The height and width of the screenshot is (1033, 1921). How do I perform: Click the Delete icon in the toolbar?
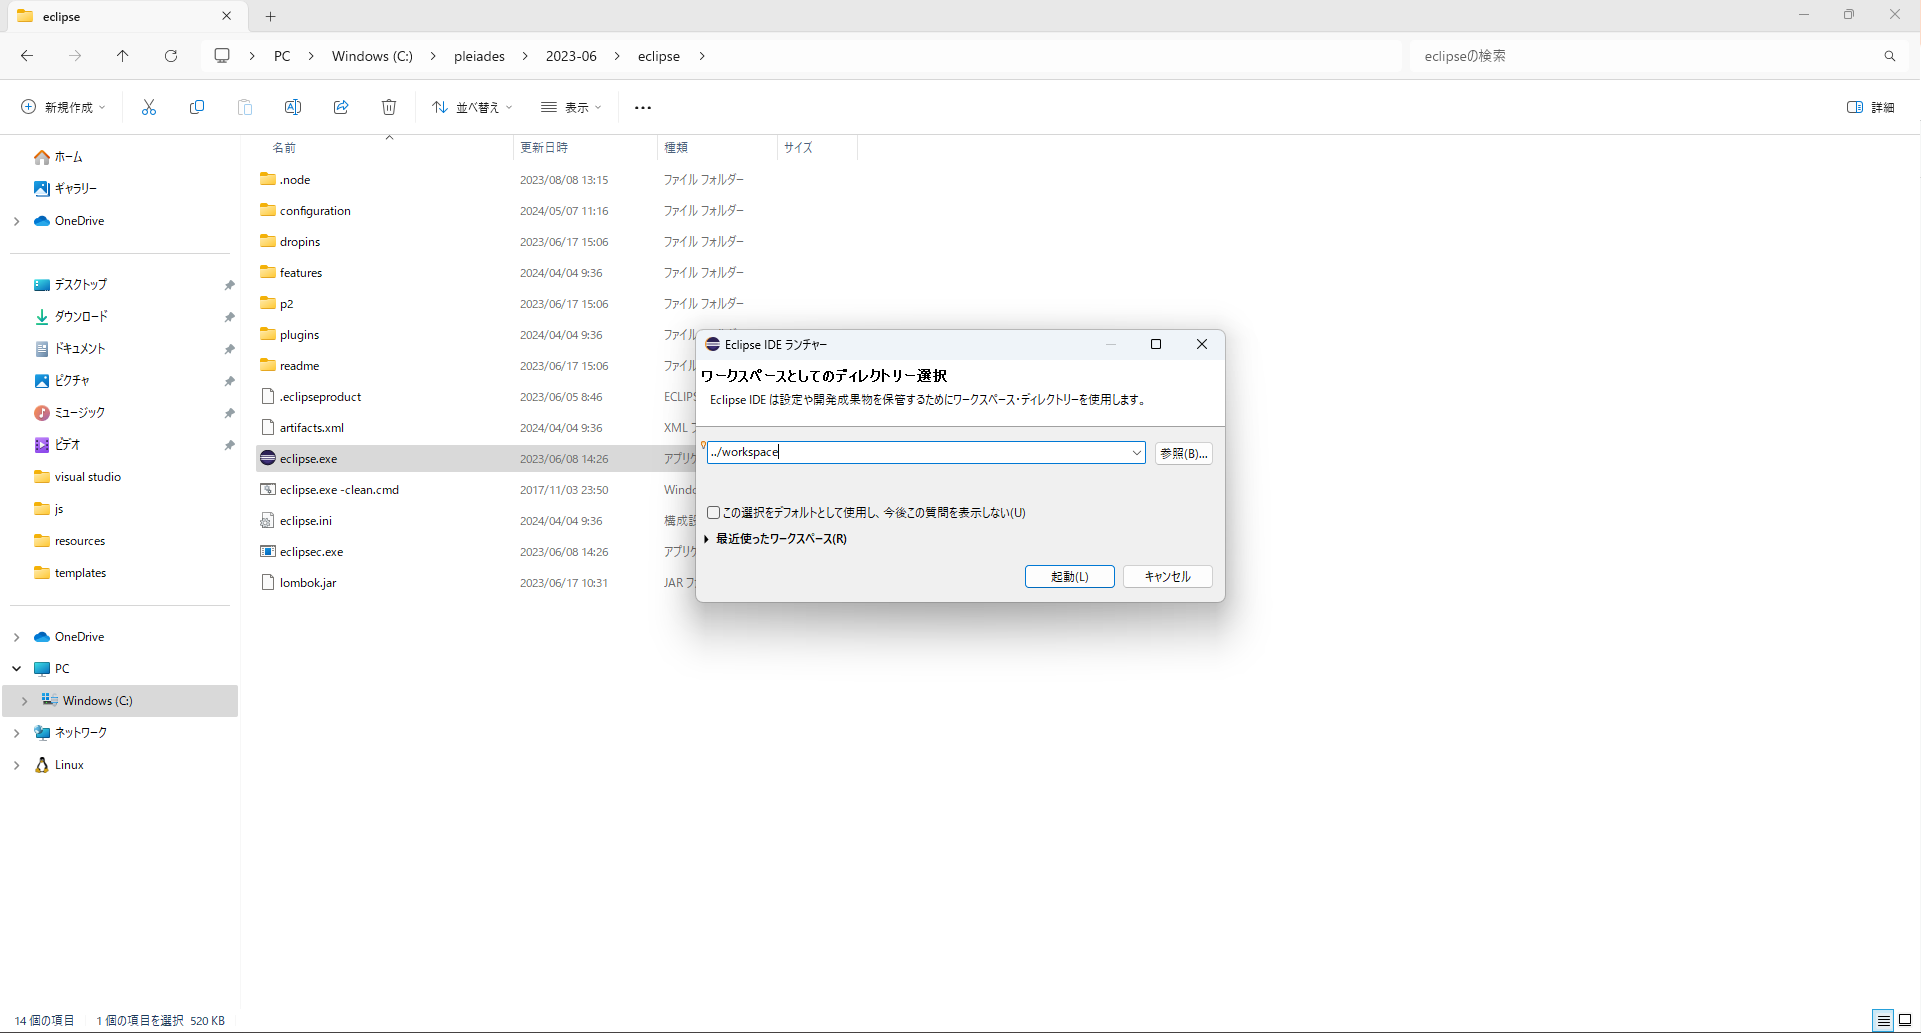tap(389, 107)
